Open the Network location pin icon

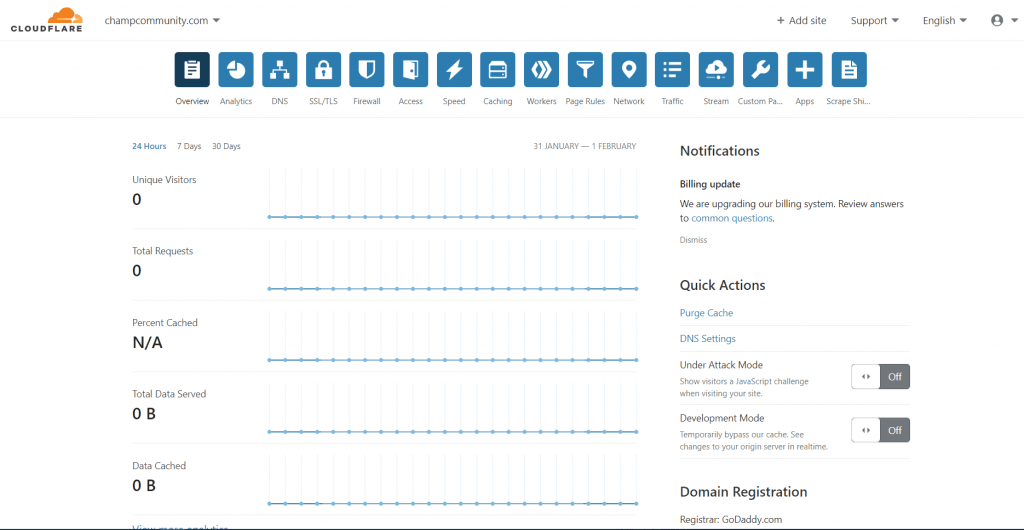629,70
